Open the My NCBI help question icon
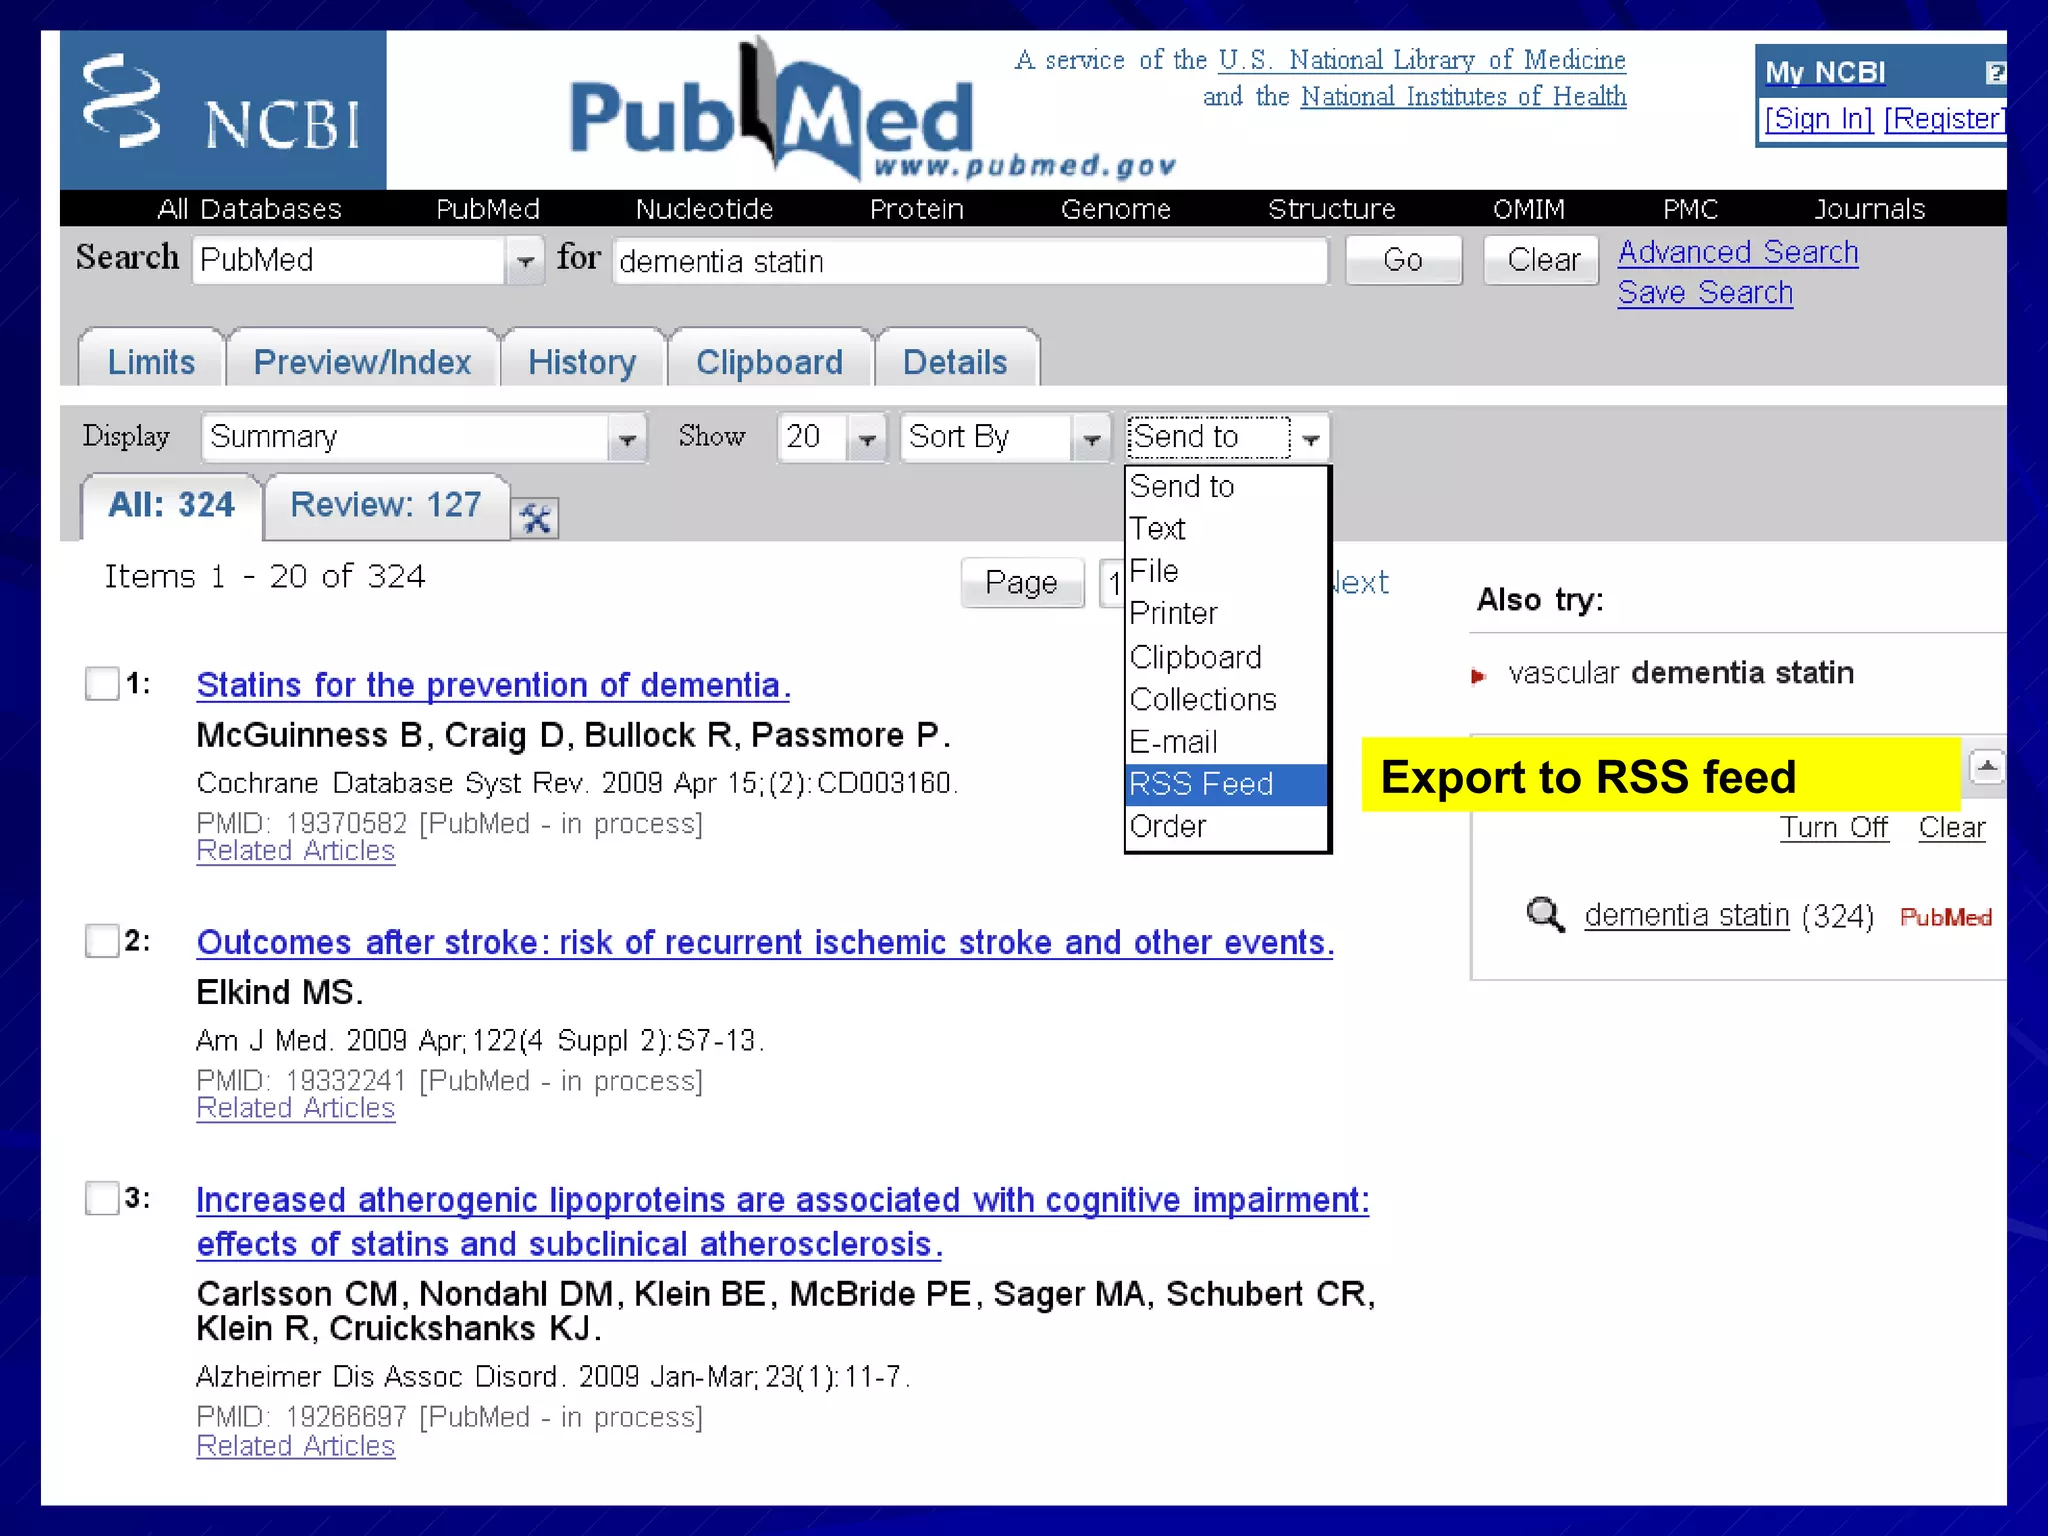Viewport: 2048px width, 1536px height. click(1994, 73)
